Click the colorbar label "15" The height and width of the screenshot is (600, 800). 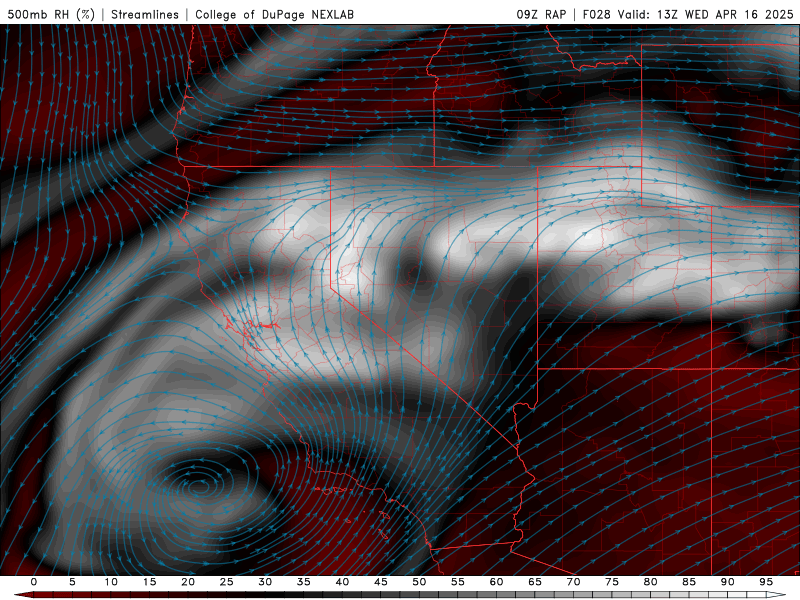(149, 582)
